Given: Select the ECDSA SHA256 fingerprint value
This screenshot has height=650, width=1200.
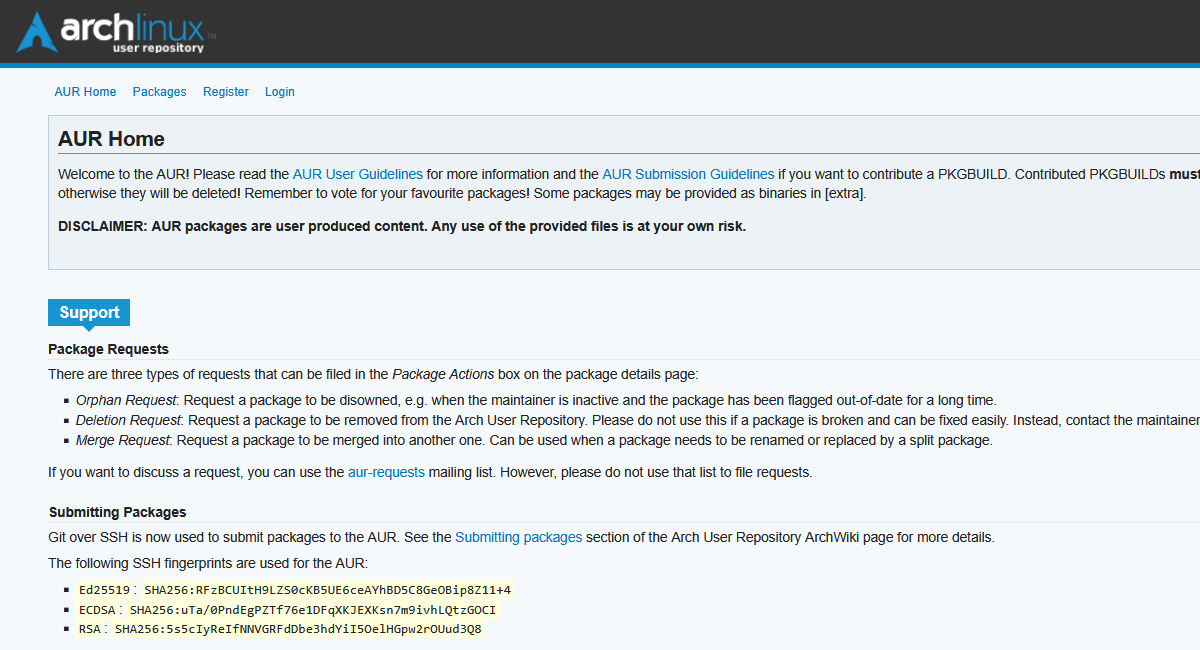Looking at the screenshot, I should pyautogui.click(x=313, y=610).
